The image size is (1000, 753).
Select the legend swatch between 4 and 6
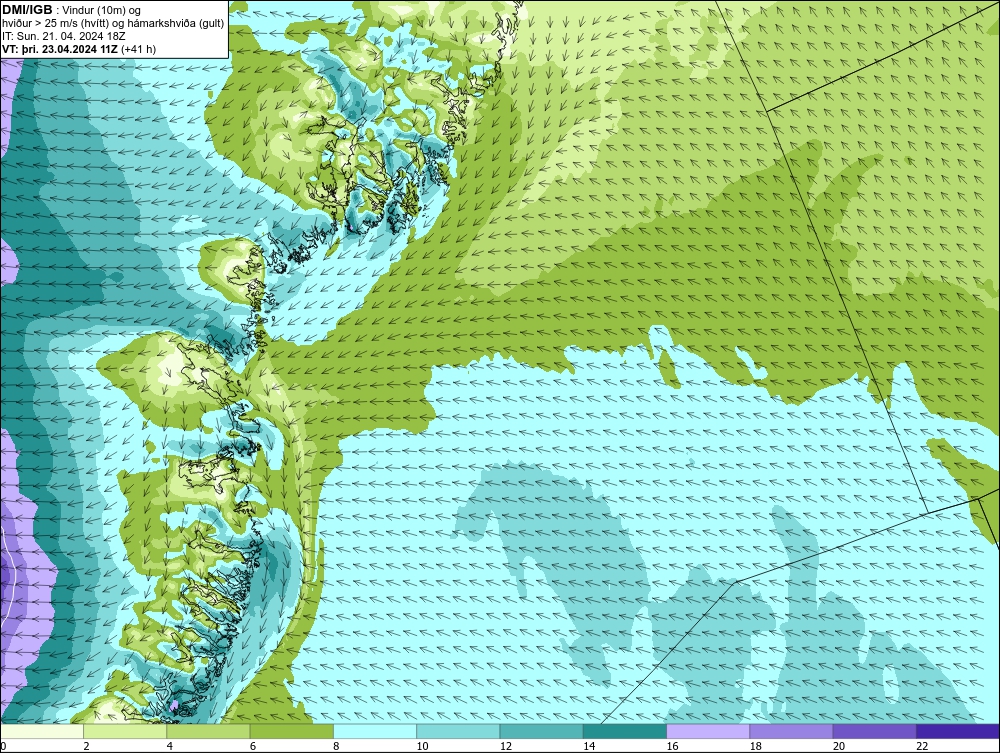[x=209, y=731]
